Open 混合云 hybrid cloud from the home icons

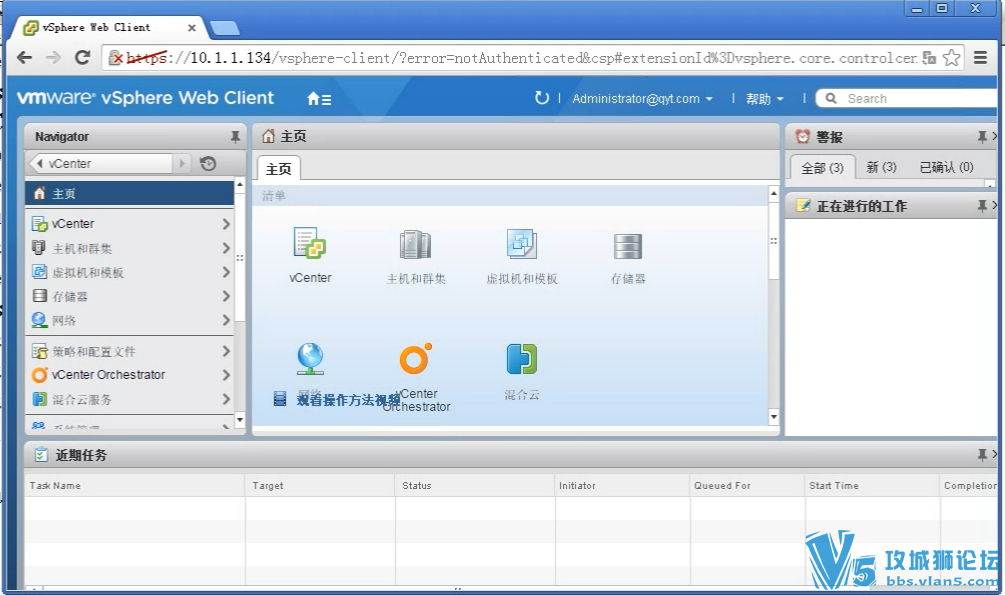pos(521,358)
